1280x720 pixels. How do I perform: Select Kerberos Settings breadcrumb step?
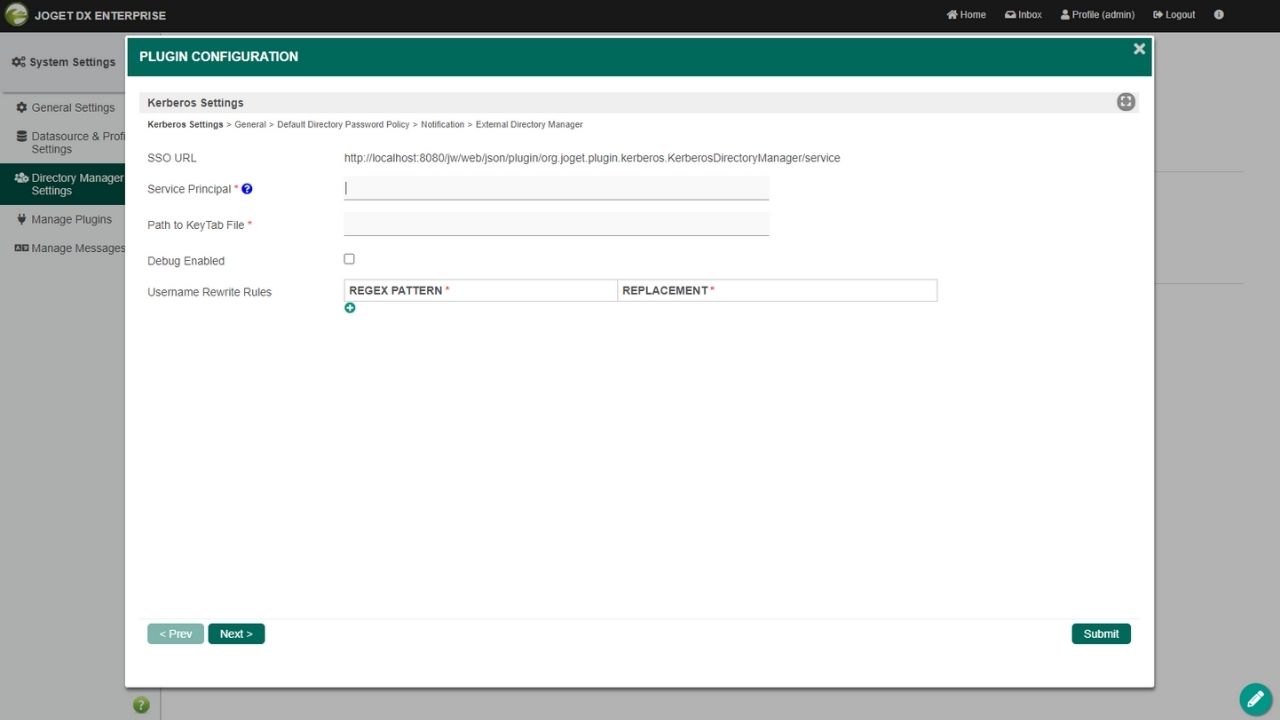coord(185,125)
